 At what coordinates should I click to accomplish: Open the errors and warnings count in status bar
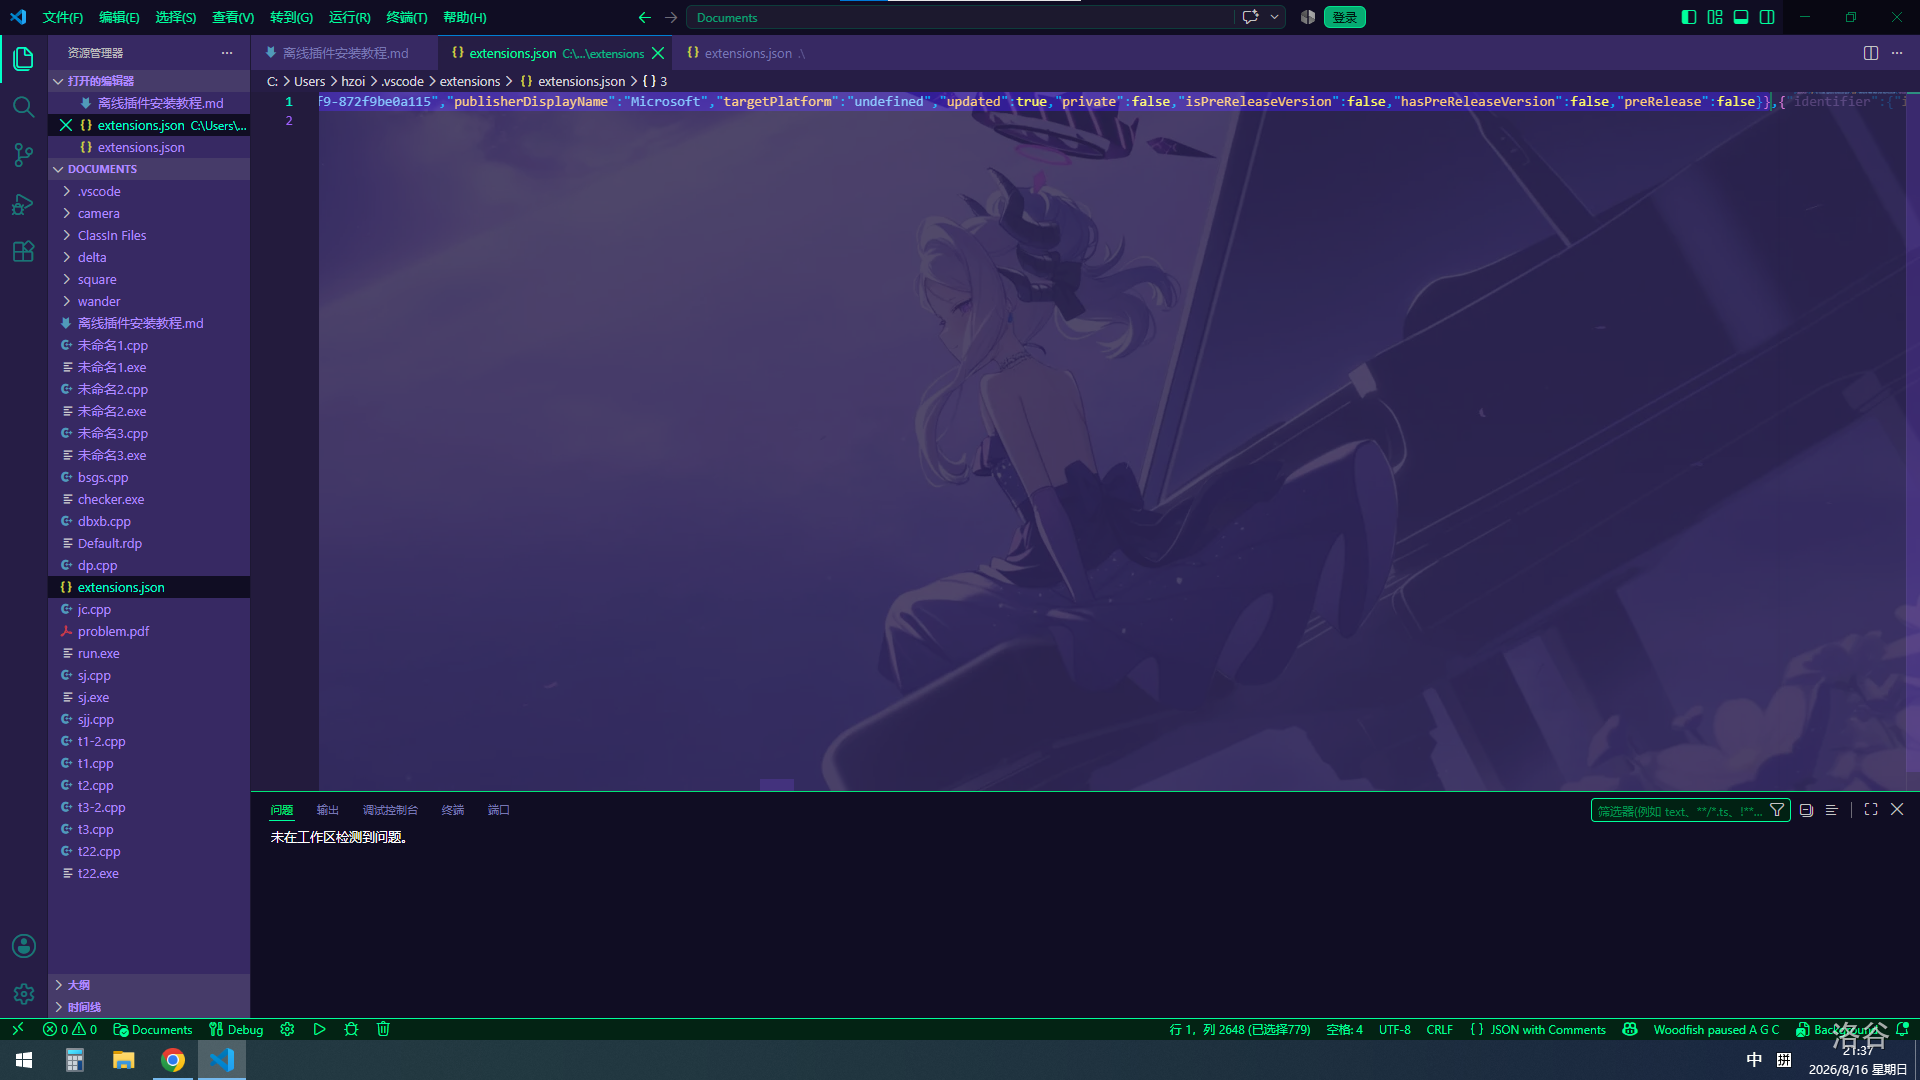pyautogui.click(x=70, y=1029)
